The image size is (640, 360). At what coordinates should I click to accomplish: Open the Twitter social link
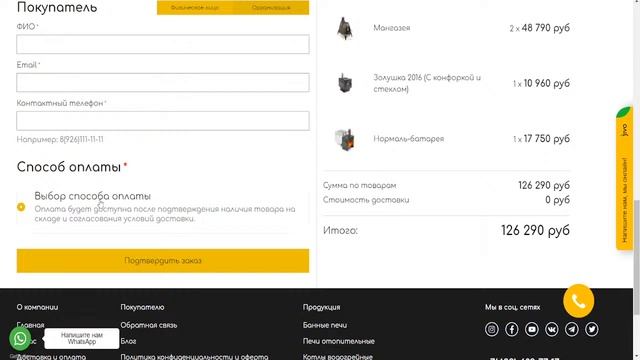(x=592, y=329)
